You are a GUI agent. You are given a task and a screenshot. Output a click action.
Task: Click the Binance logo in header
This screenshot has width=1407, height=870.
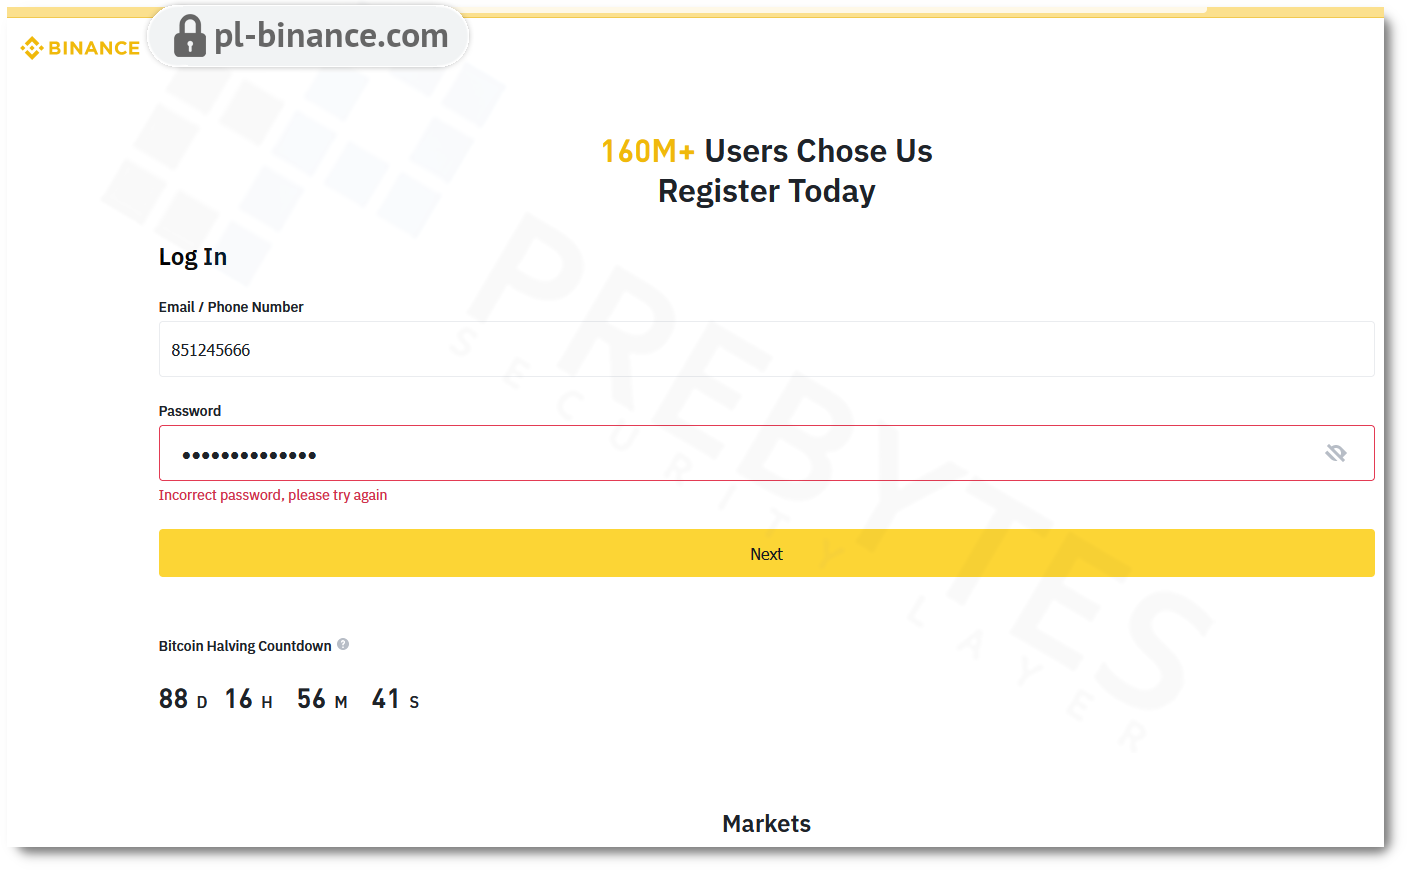pos(80,48)
